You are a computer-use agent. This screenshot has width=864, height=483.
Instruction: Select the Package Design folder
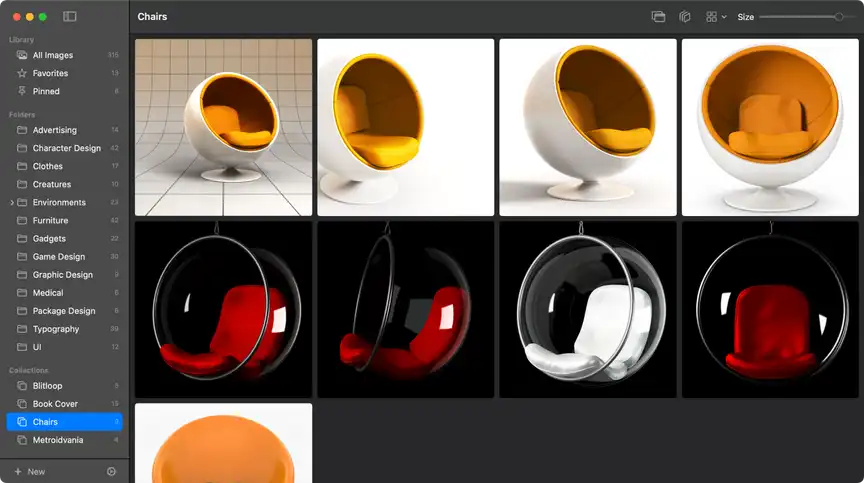click(x=64, y=311)
